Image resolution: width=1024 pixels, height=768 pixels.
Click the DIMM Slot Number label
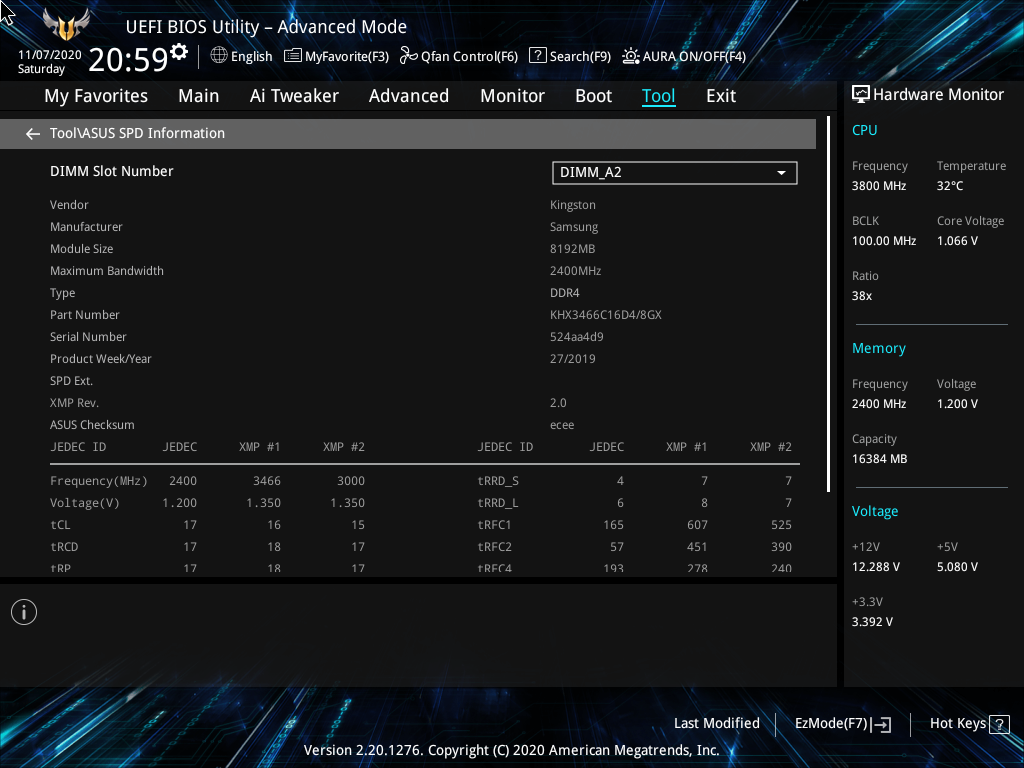112,171
